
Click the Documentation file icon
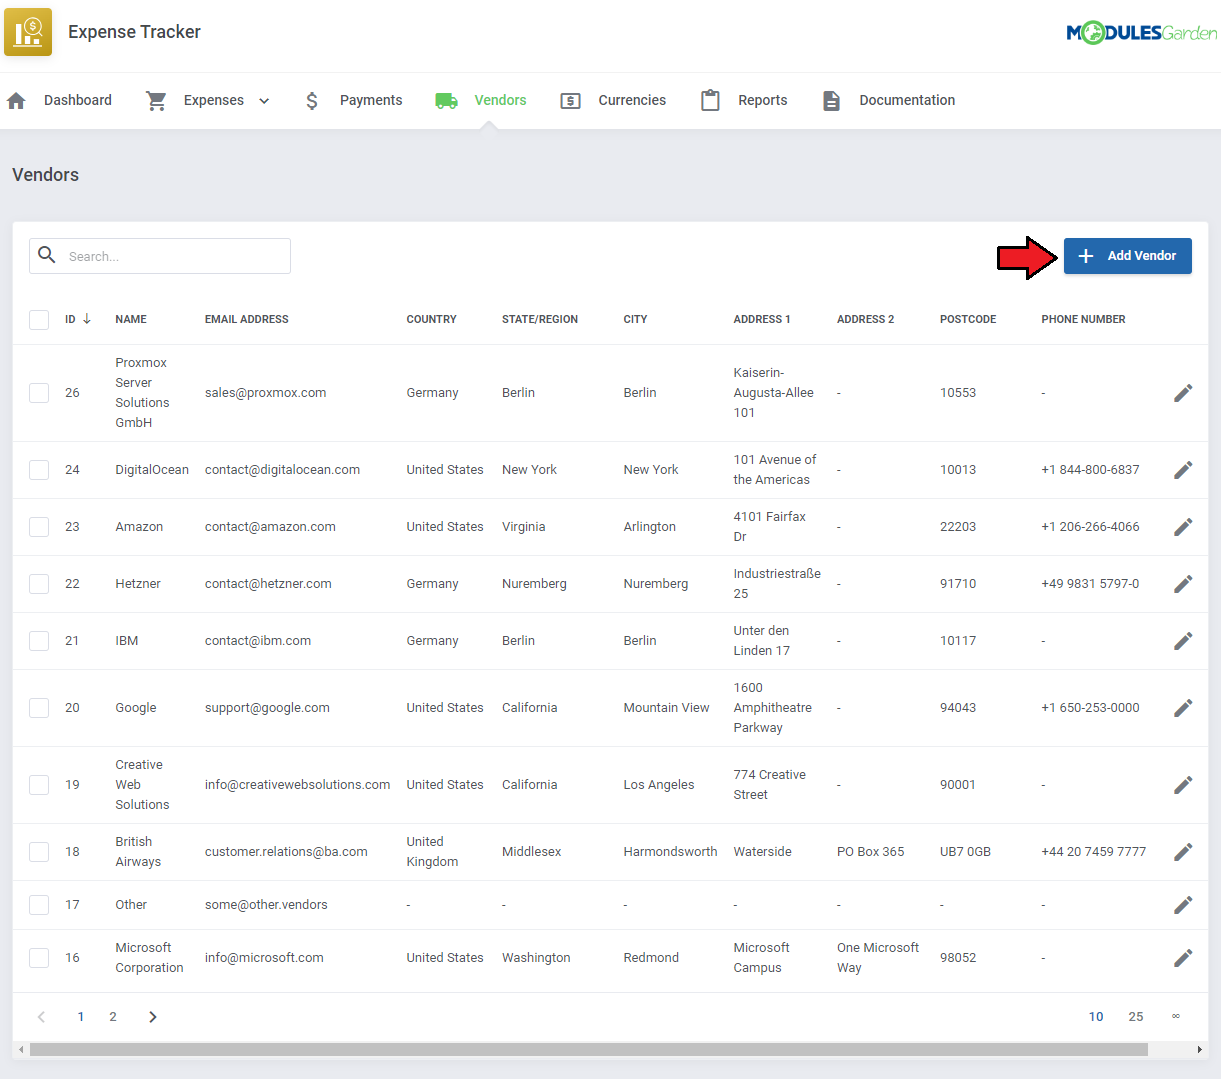[x=831, y=101]
